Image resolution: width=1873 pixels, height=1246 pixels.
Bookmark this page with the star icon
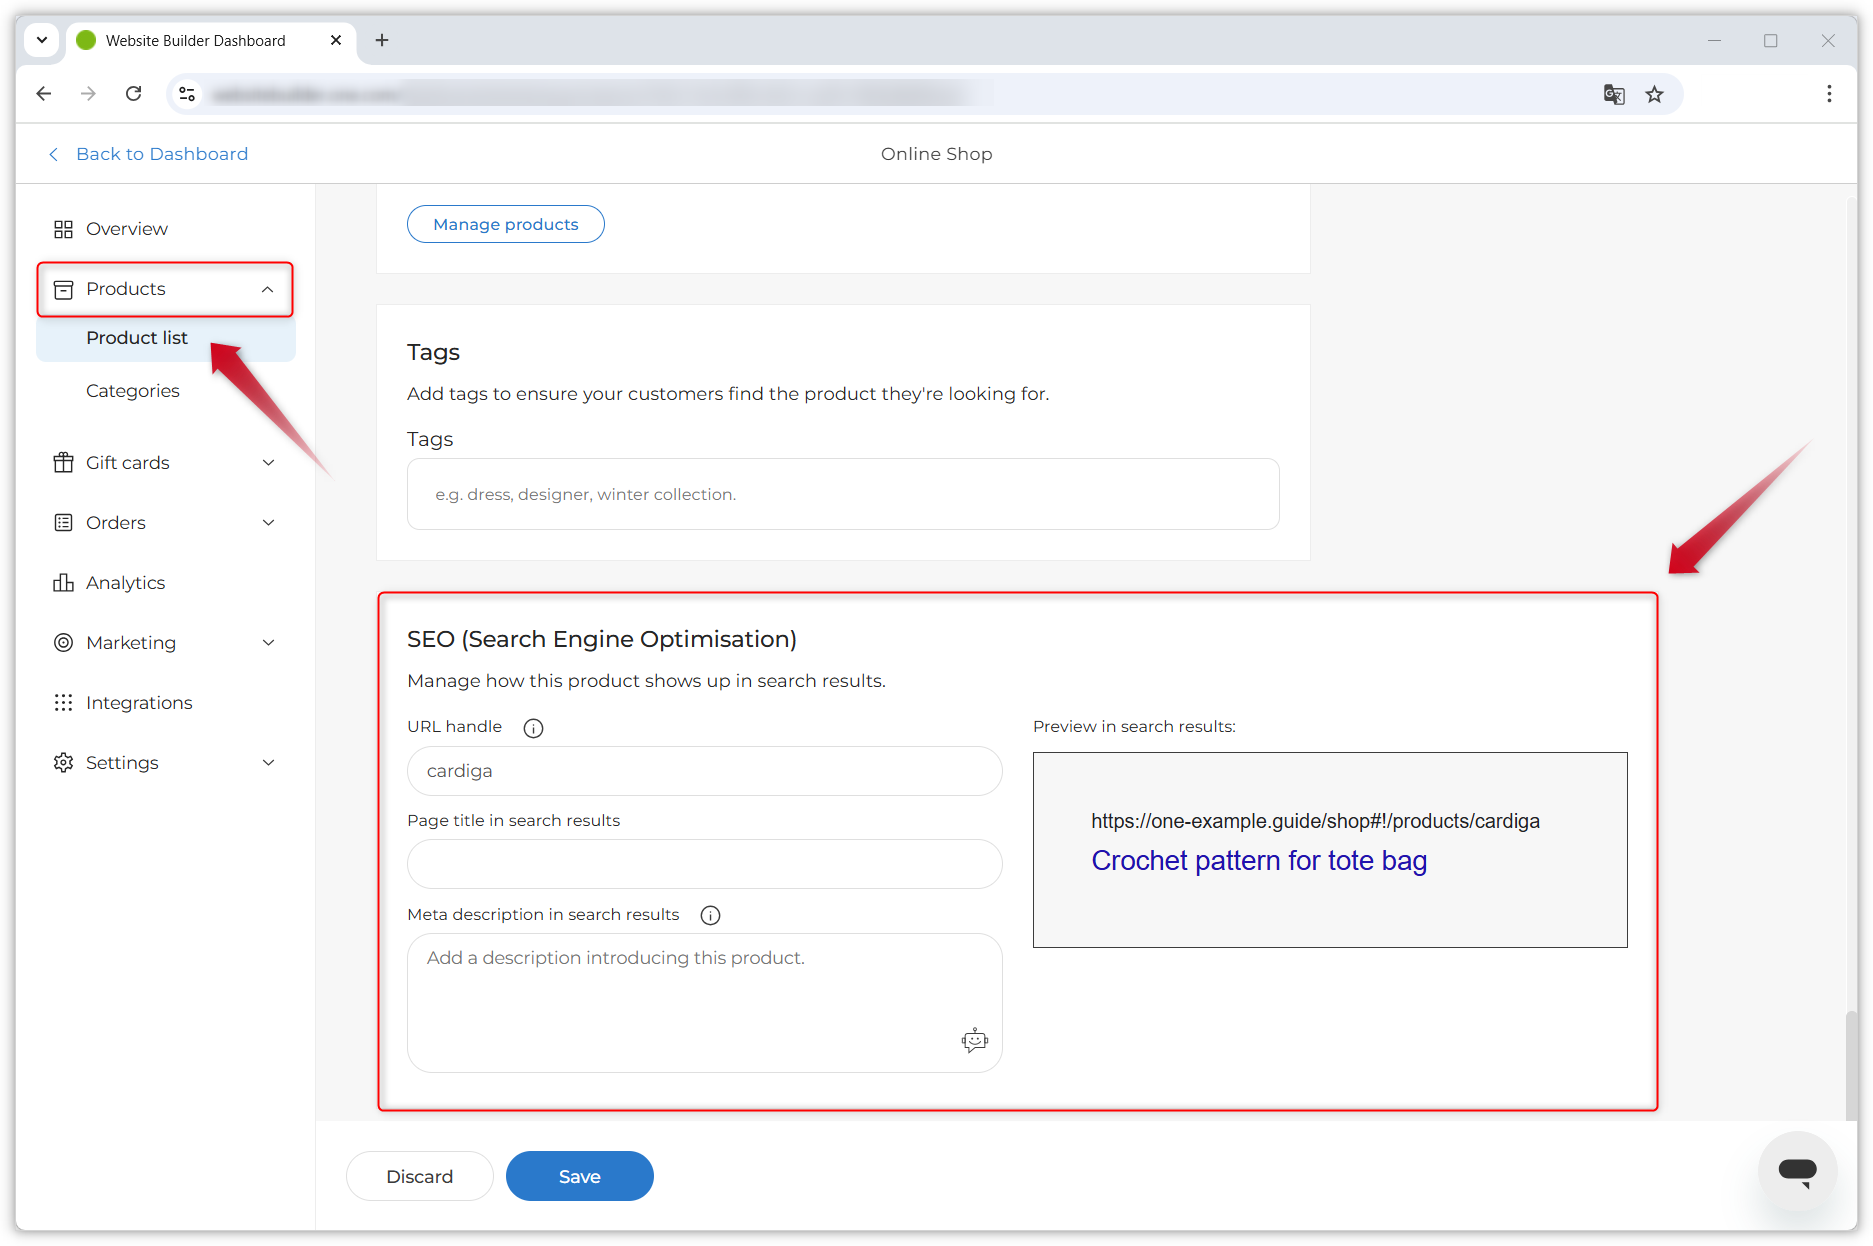pyautogui.click(x=1655, y=94)
